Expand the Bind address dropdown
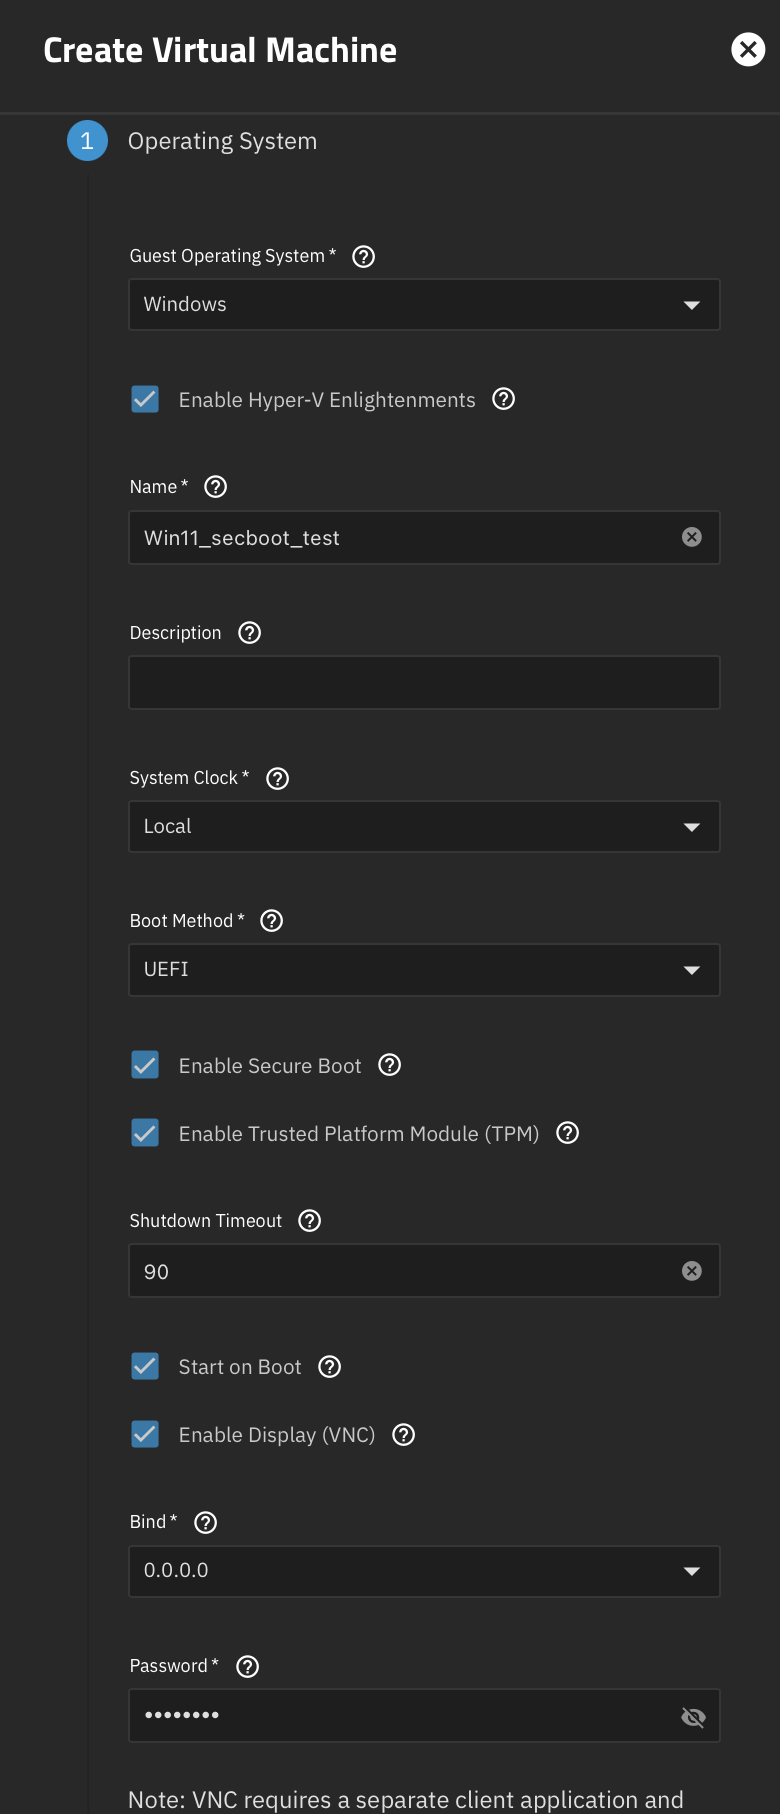 (424, 1571)
